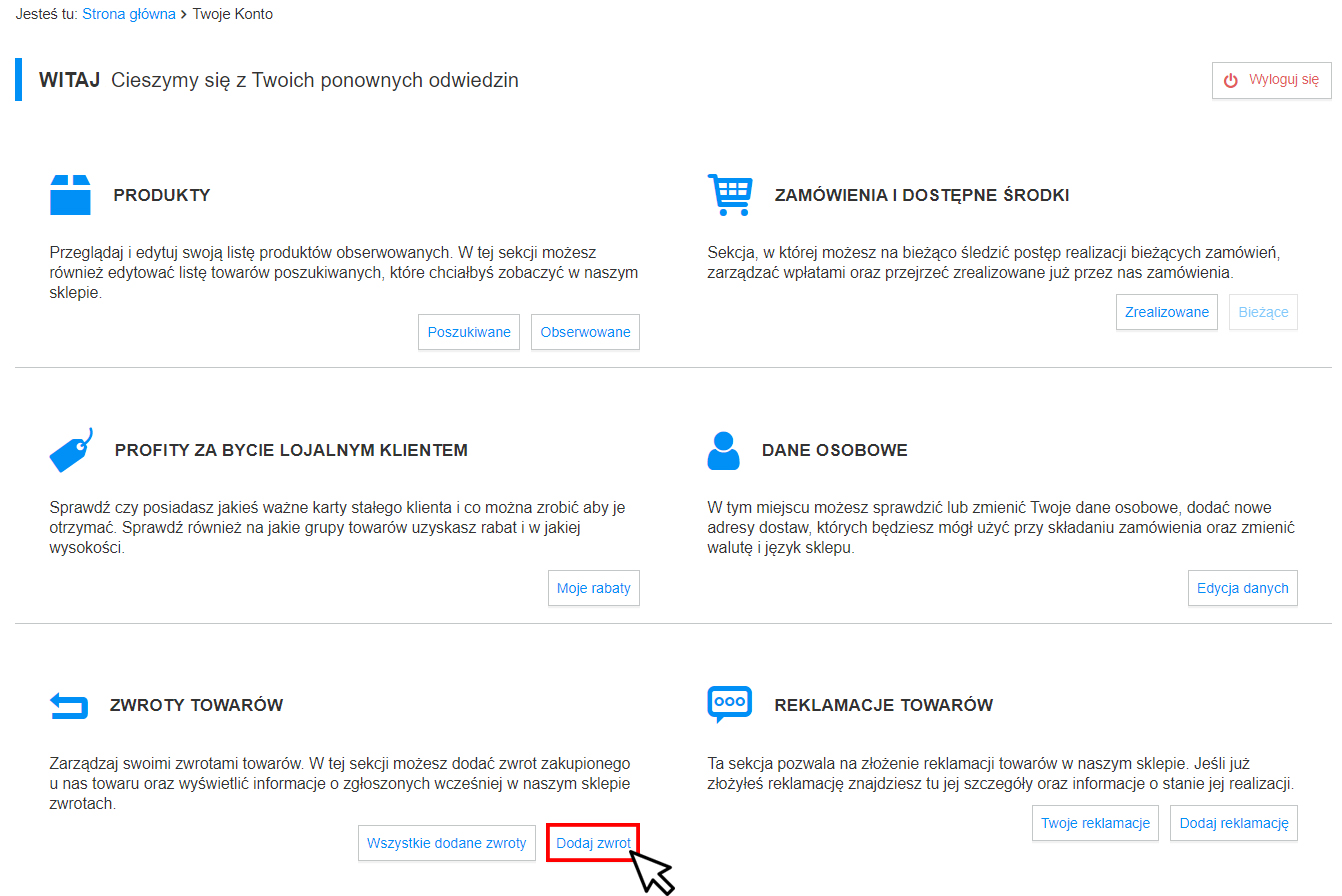The height and width of the screenshot is (896, 1342).
Task: Click the power icon in Wyloguj się
Action: 1231,80
